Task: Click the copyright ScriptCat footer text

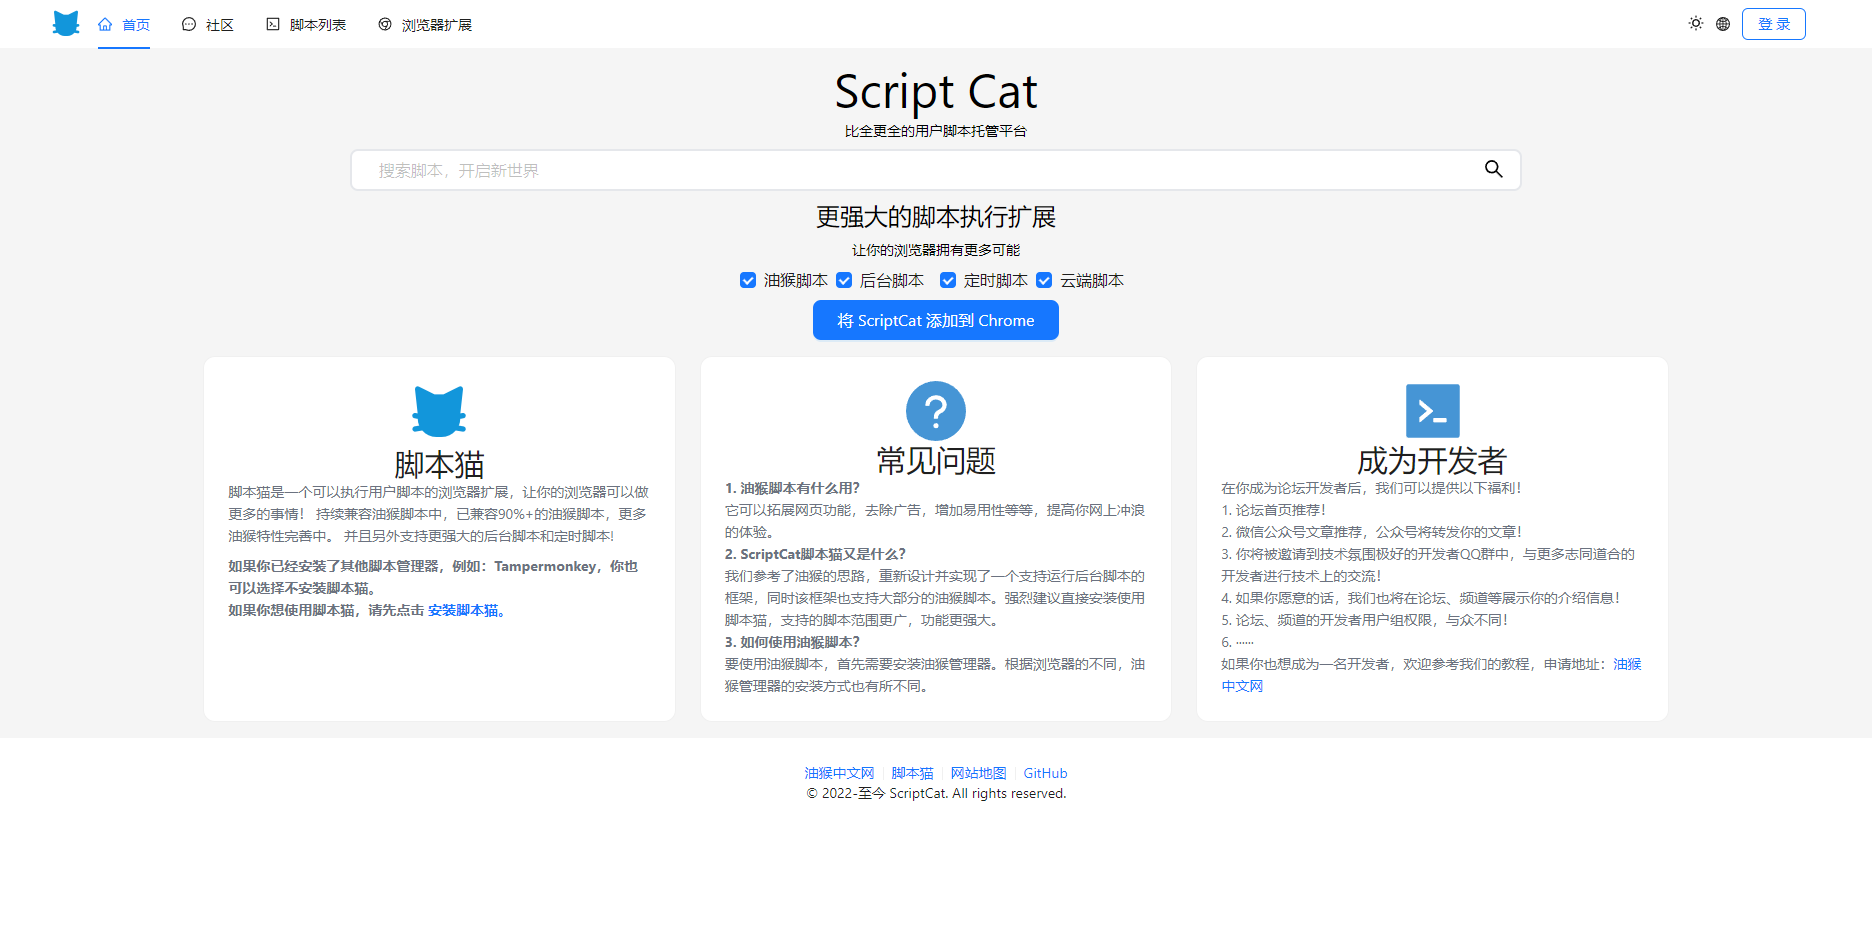Action: coord(936,793)
